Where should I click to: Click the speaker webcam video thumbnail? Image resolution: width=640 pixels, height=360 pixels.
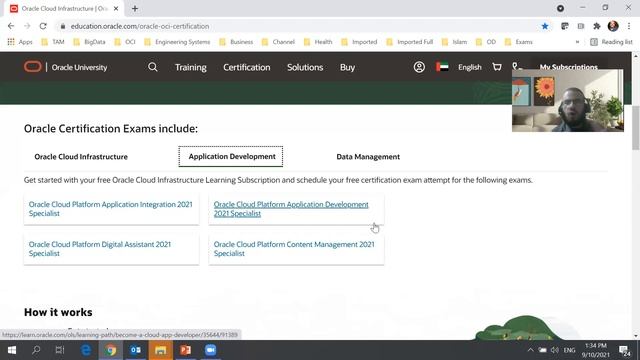point(568,100)
